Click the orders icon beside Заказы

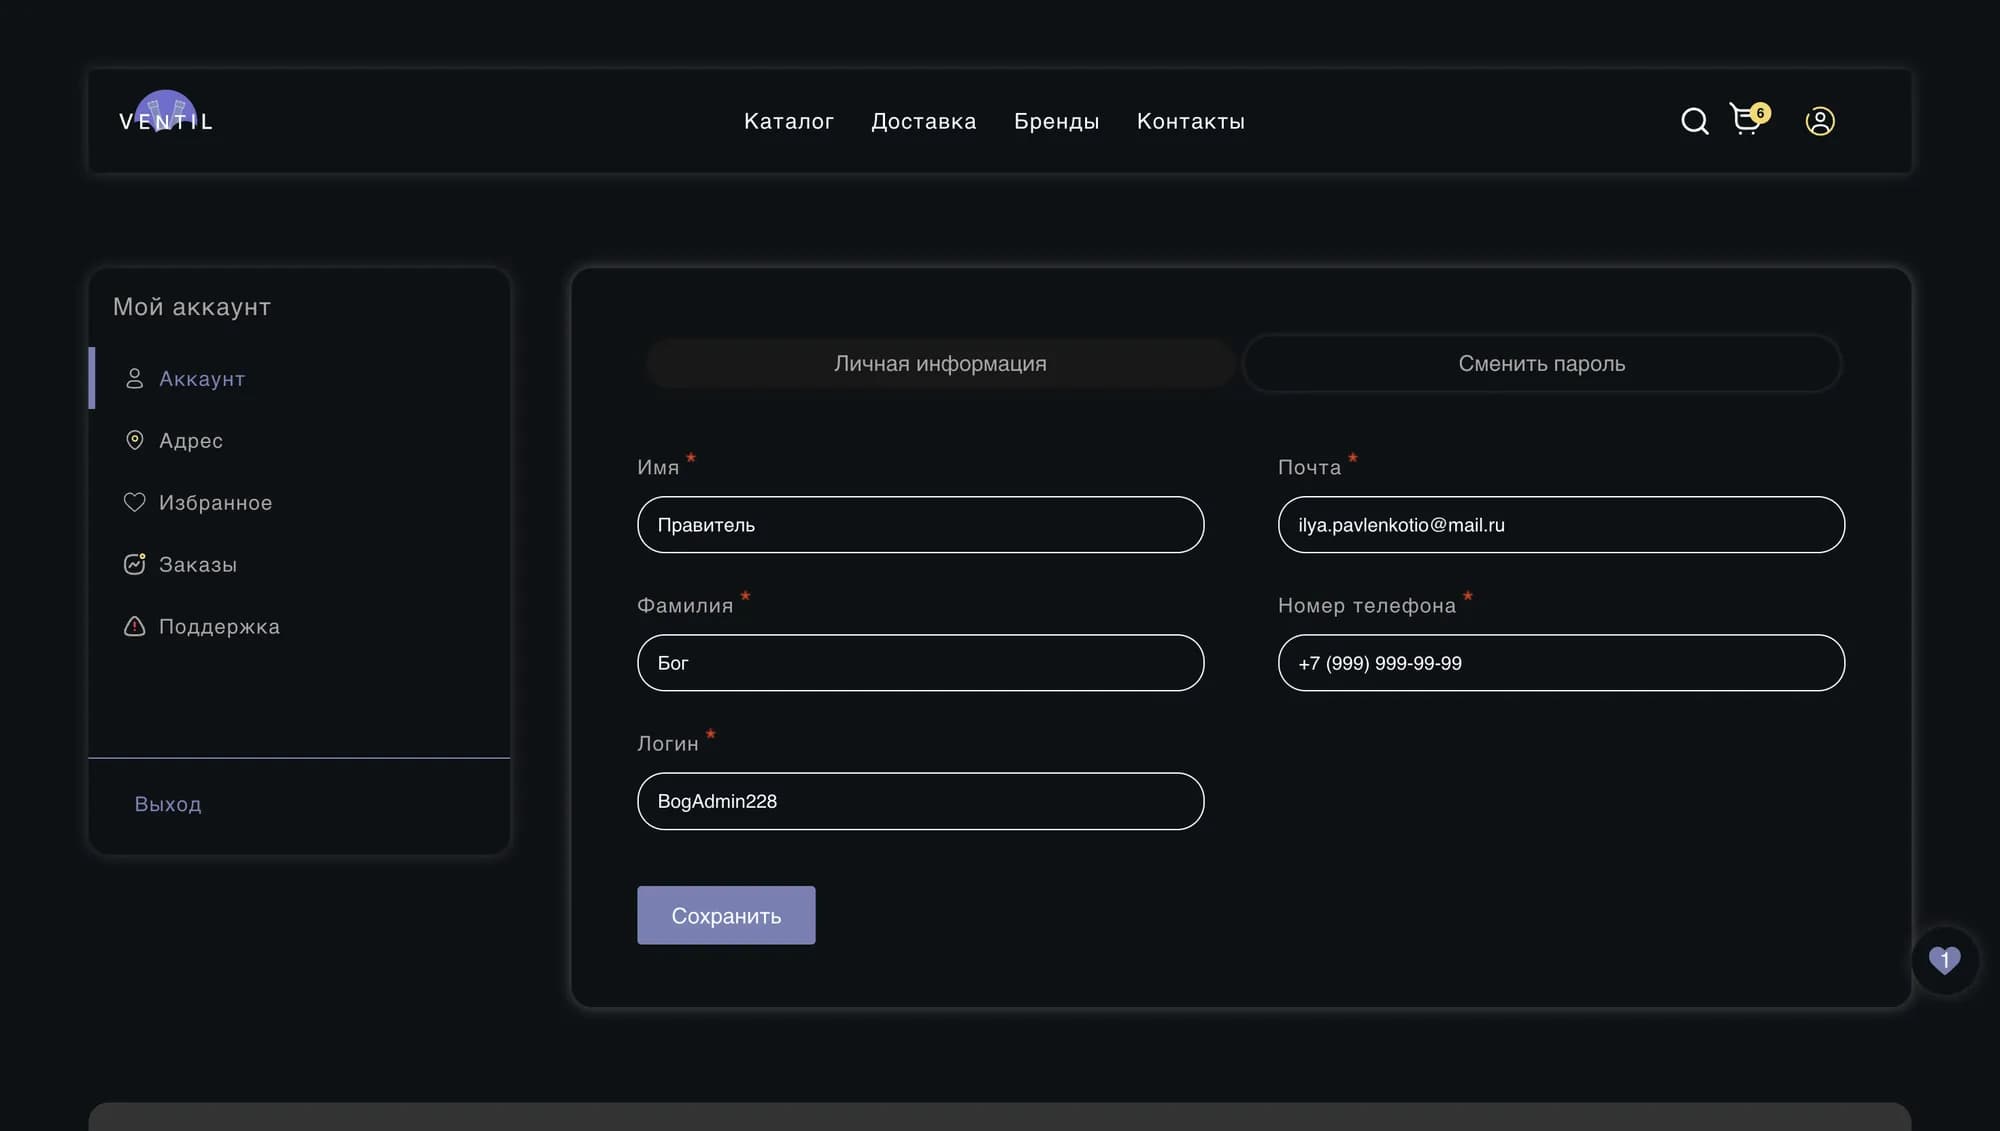[134, 564]
